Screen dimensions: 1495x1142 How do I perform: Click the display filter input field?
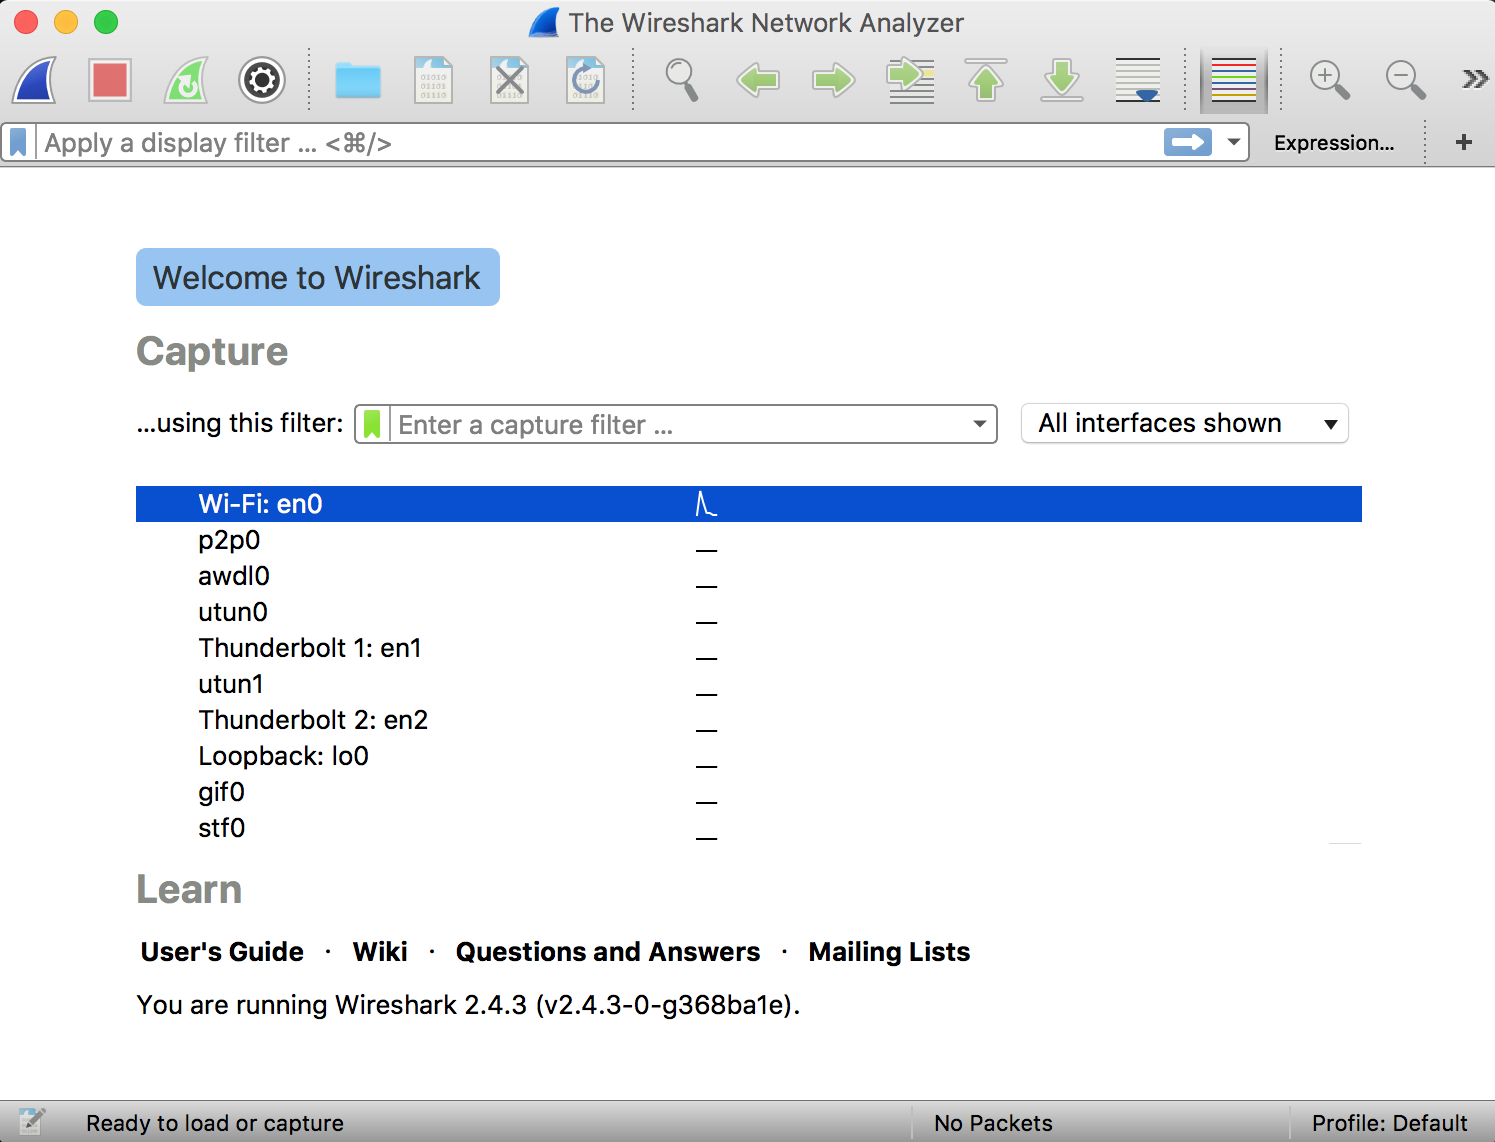[x=600, y=143]
